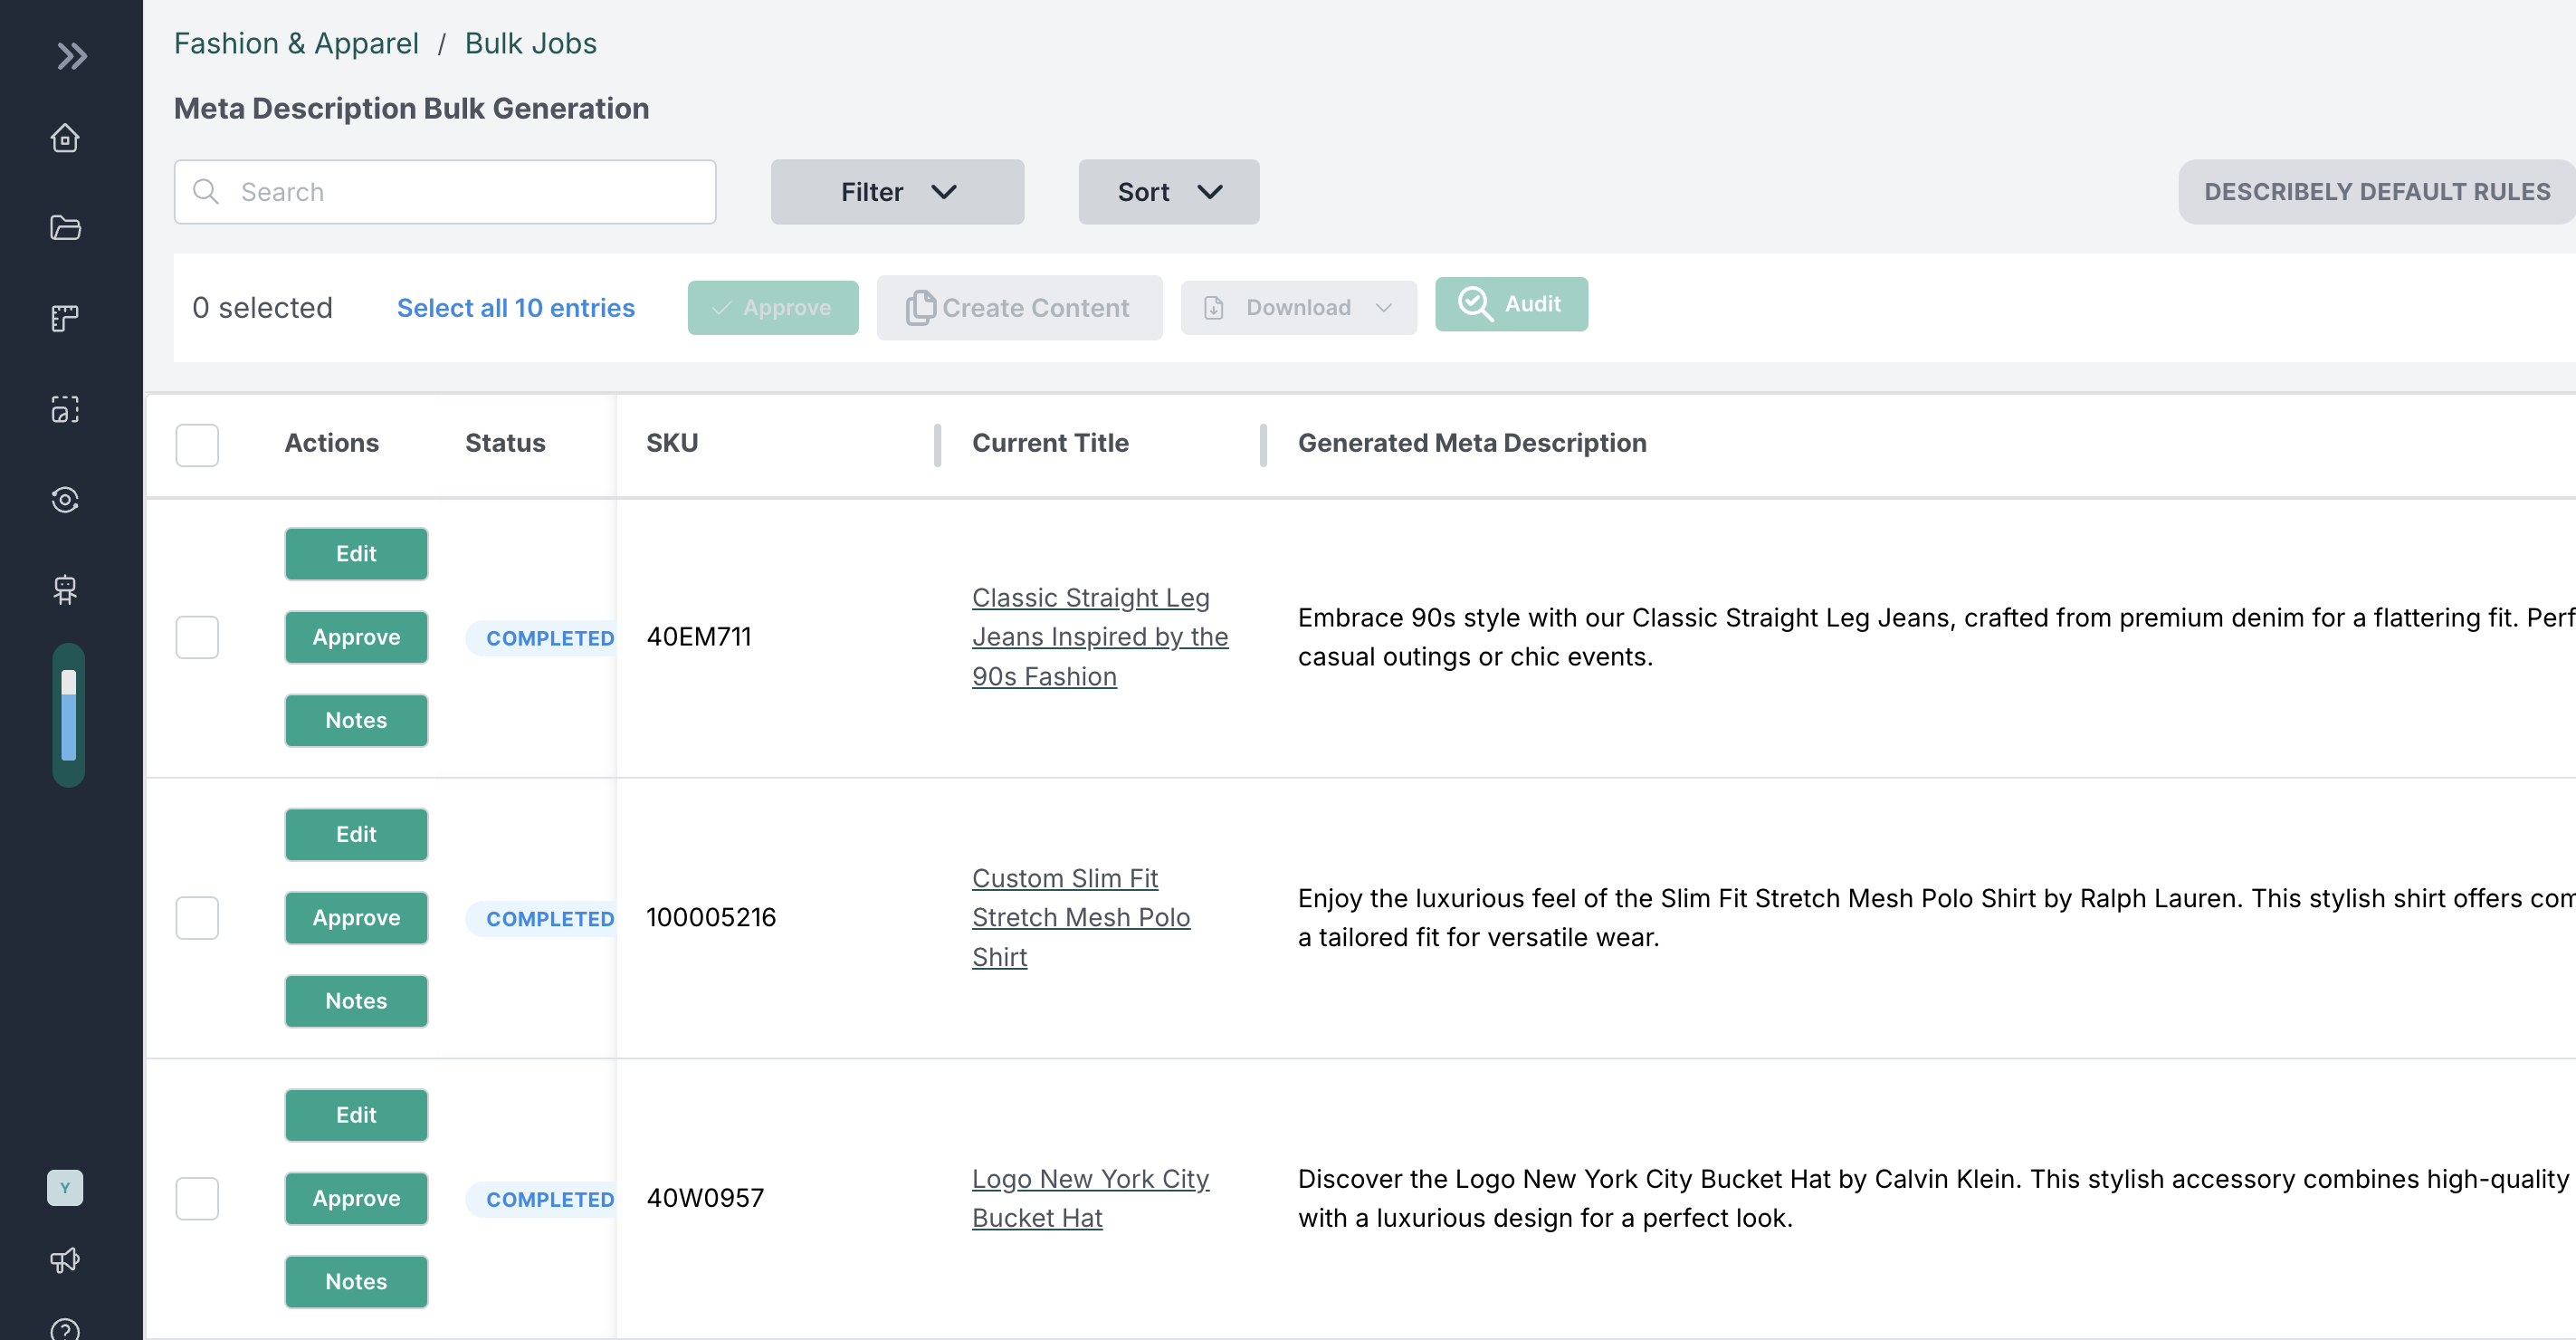Click the Generated Meta Description column header

(1472, 443)
